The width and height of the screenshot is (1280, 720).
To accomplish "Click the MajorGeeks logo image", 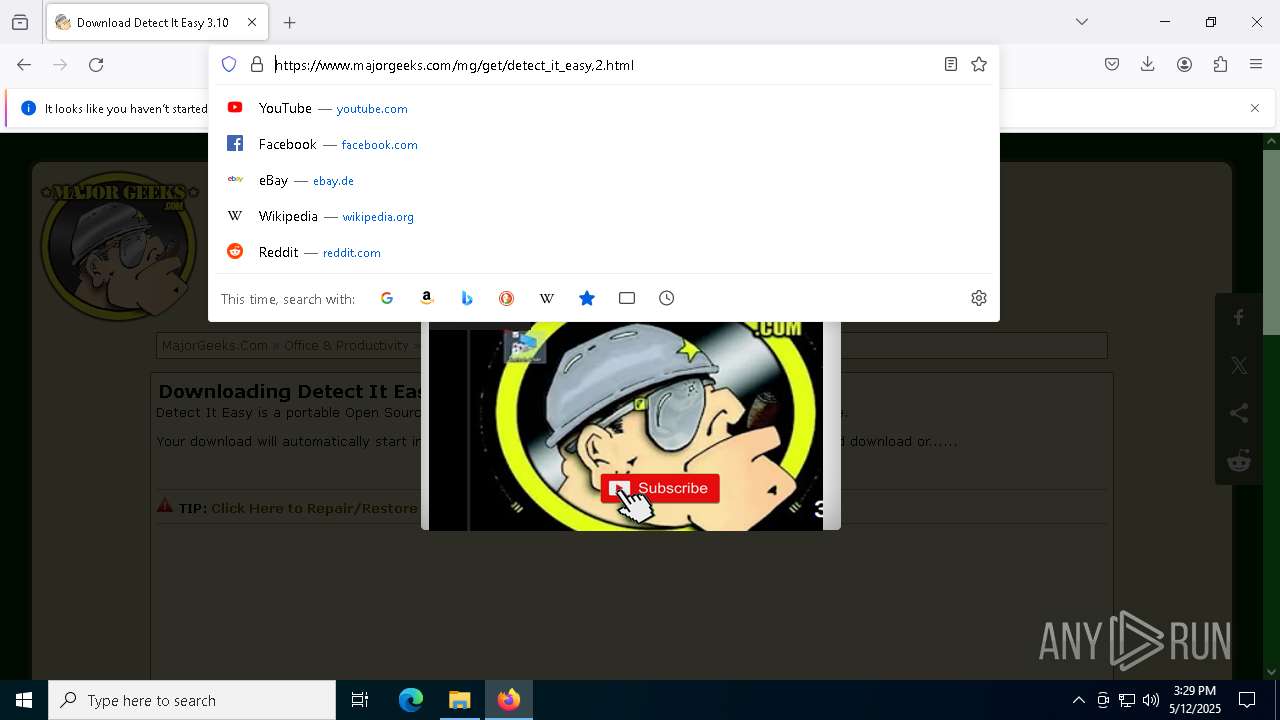I will (x=119, y=247).
